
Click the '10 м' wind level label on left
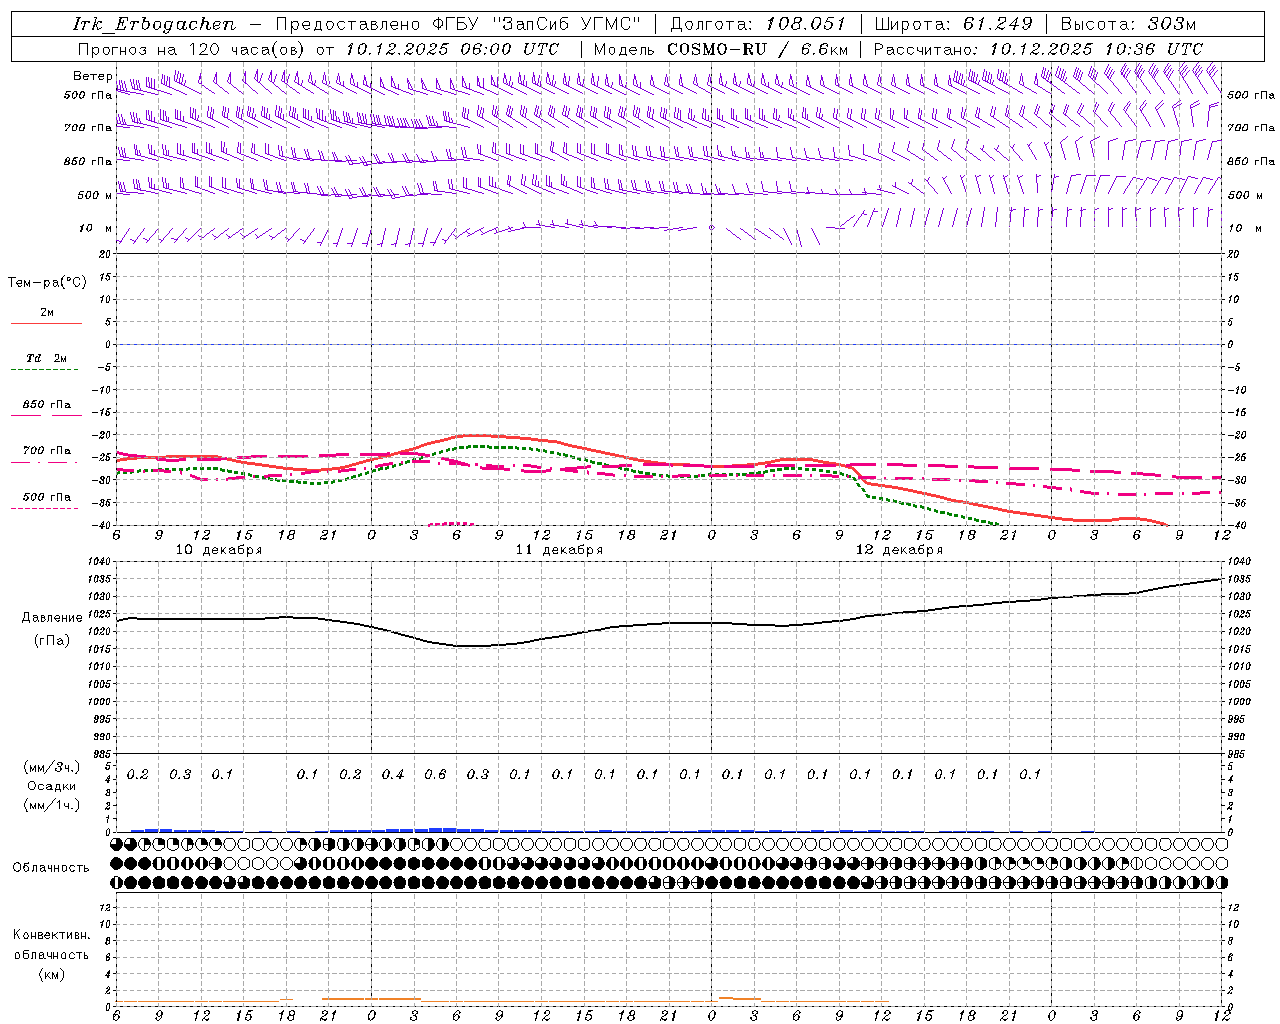(96, 228)
